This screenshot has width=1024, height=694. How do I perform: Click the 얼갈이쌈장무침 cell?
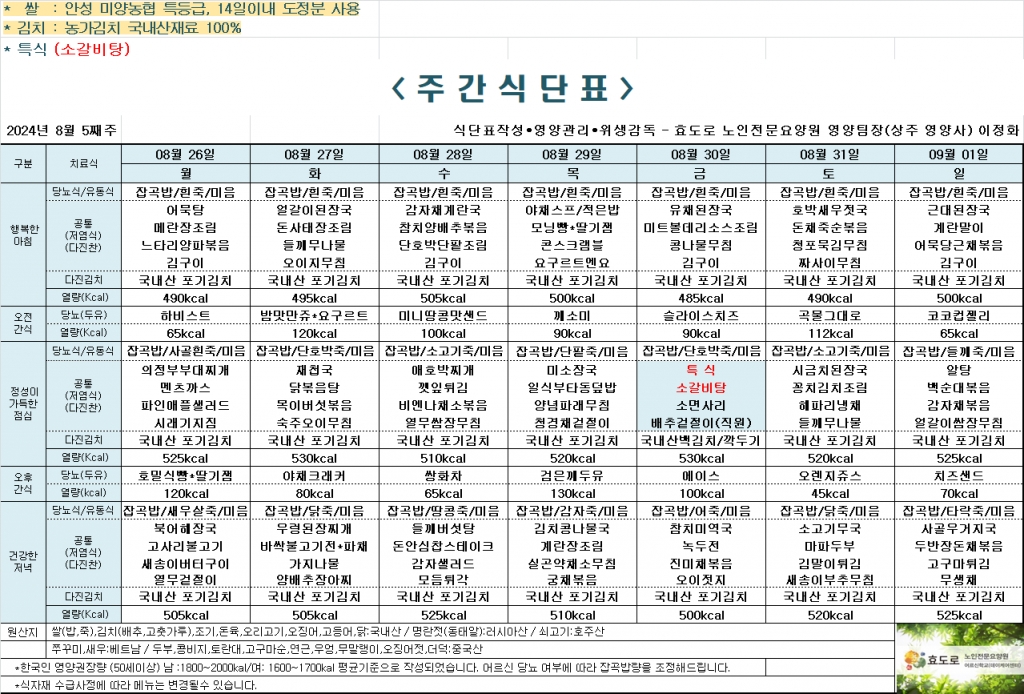pyautogui.click(x=959, y=422)
